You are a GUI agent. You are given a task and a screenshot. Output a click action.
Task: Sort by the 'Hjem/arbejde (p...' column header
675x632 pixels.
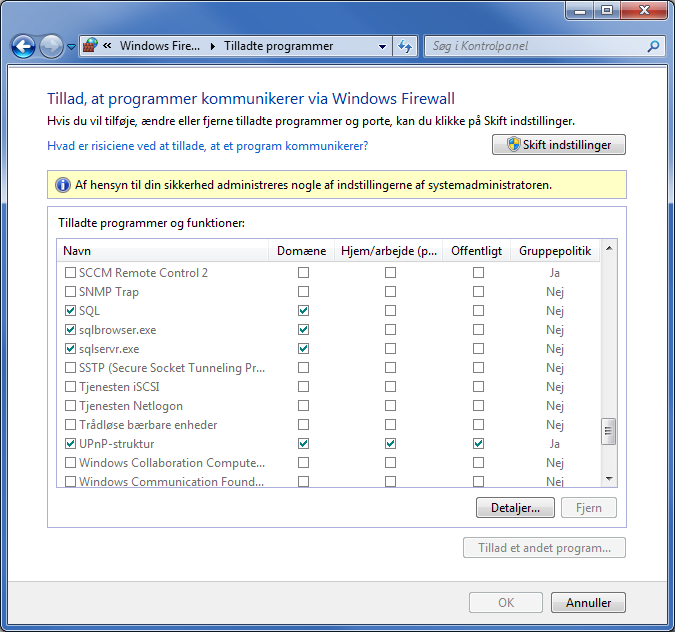389,251
